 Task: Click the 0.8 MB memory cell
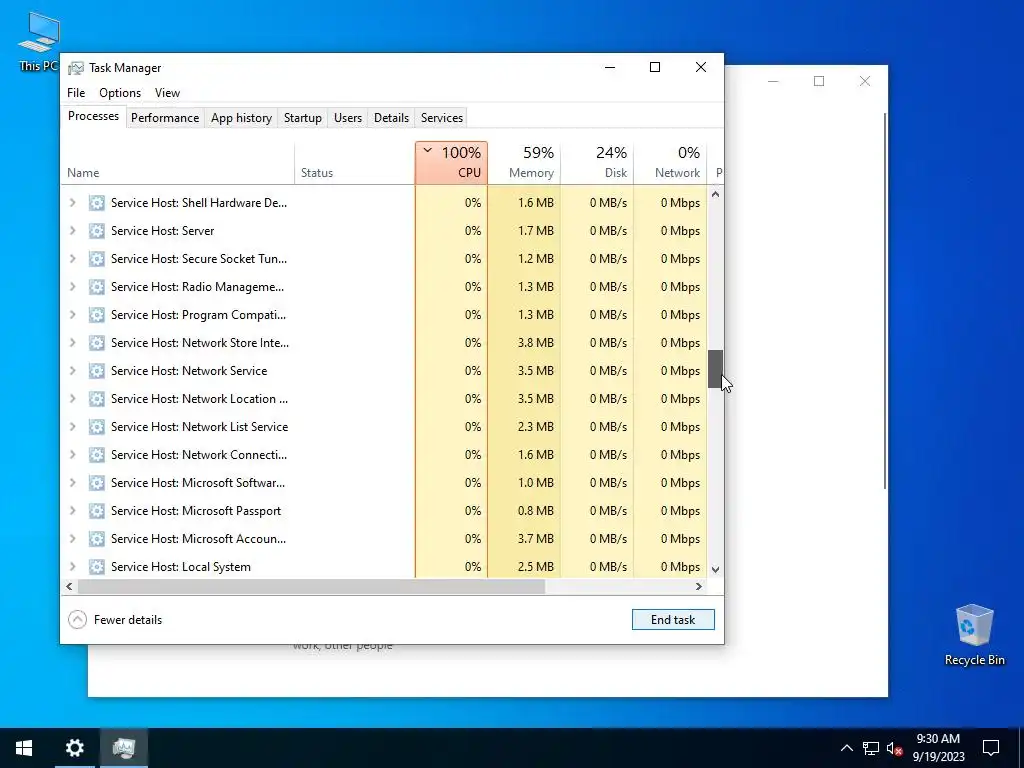tap(524, 511)
